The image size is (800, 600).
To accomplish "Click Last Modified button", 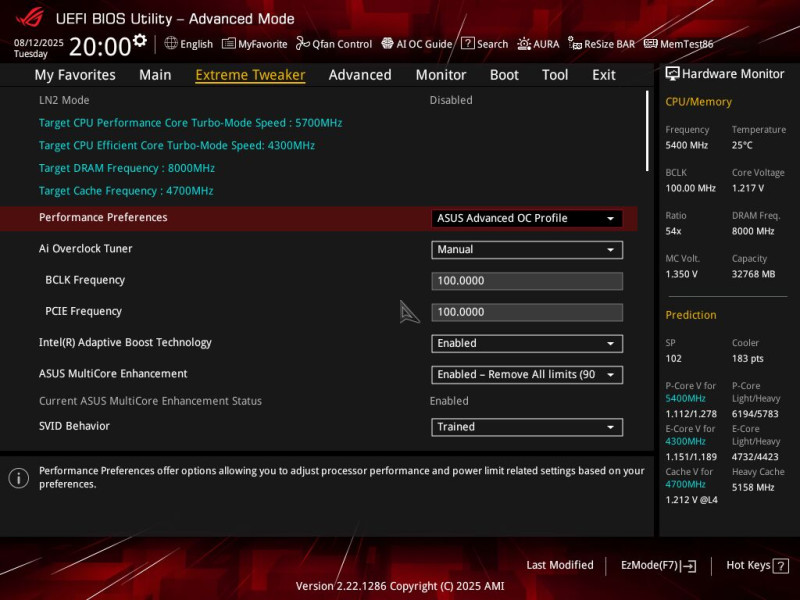I will click(x=560, y=565).
